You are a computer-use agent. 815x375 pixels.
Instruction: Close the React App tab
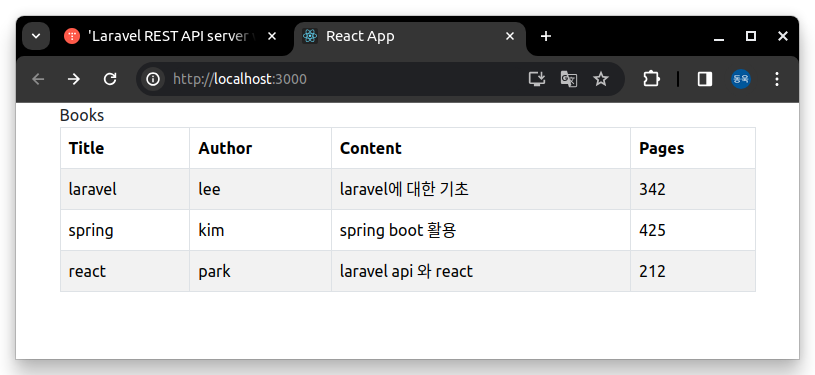pyautogui.click(x=510, y=36)
